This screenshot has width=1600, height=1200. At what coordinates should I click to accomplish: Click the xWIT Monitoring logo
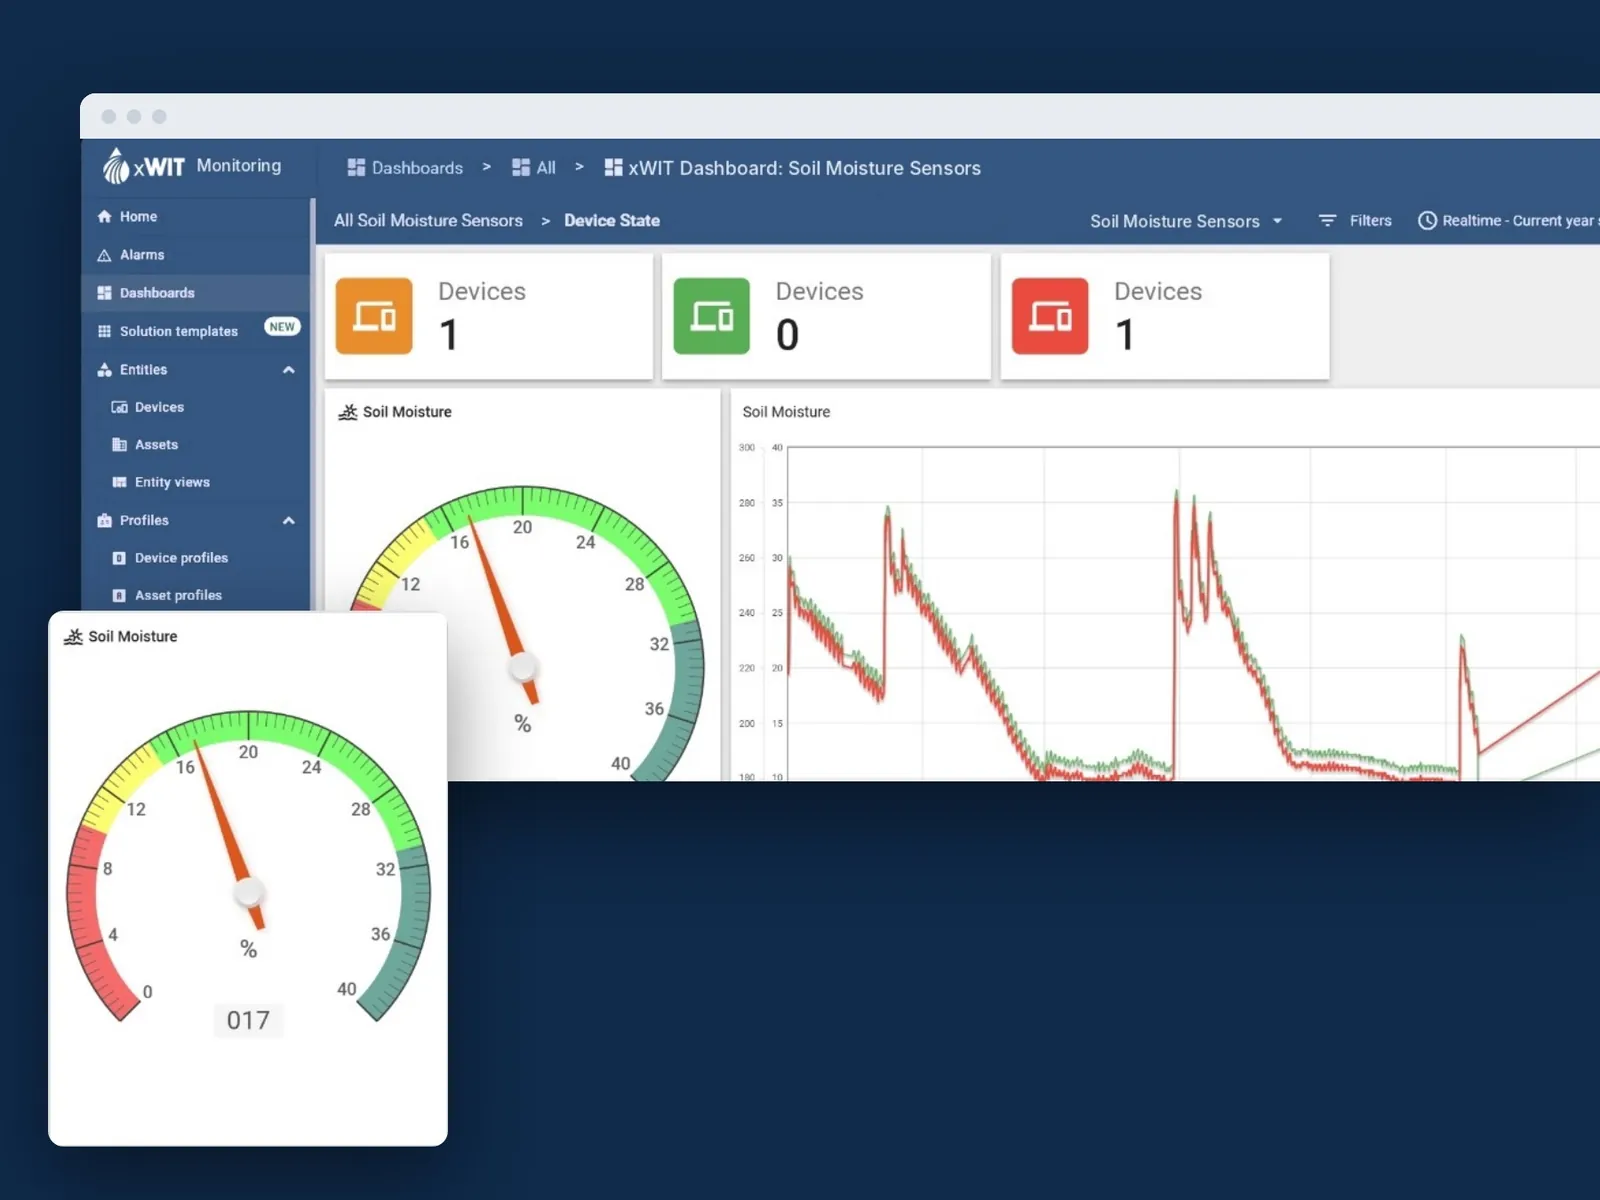[192, 166]
